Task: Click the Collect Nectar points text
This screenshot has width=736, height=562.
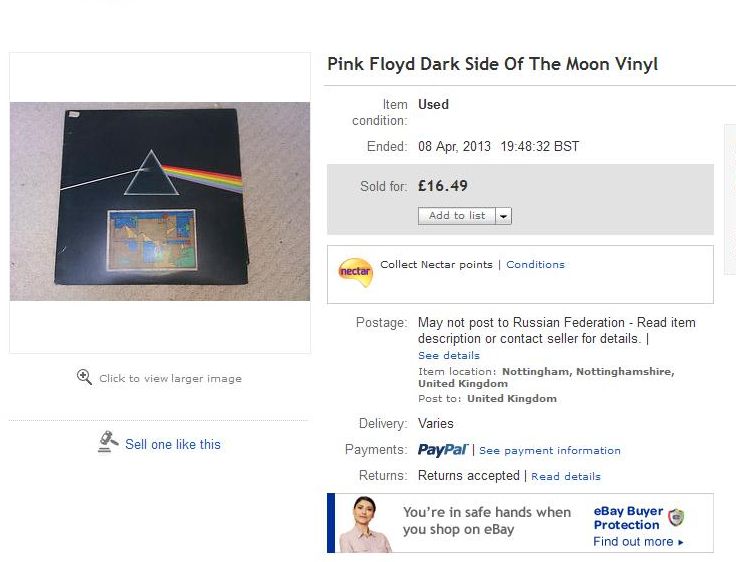Action: click(436, 265)
